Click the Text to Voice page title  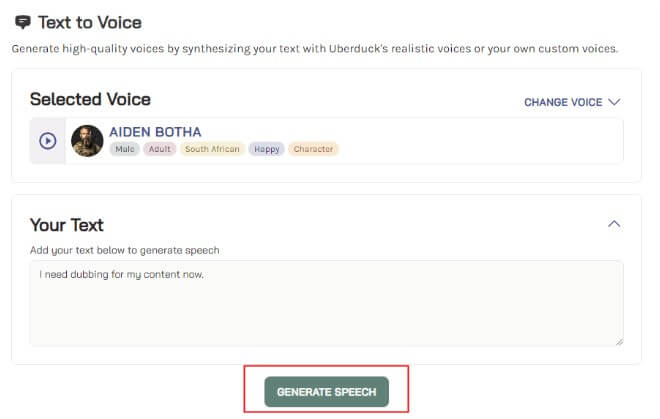point(90,22)
